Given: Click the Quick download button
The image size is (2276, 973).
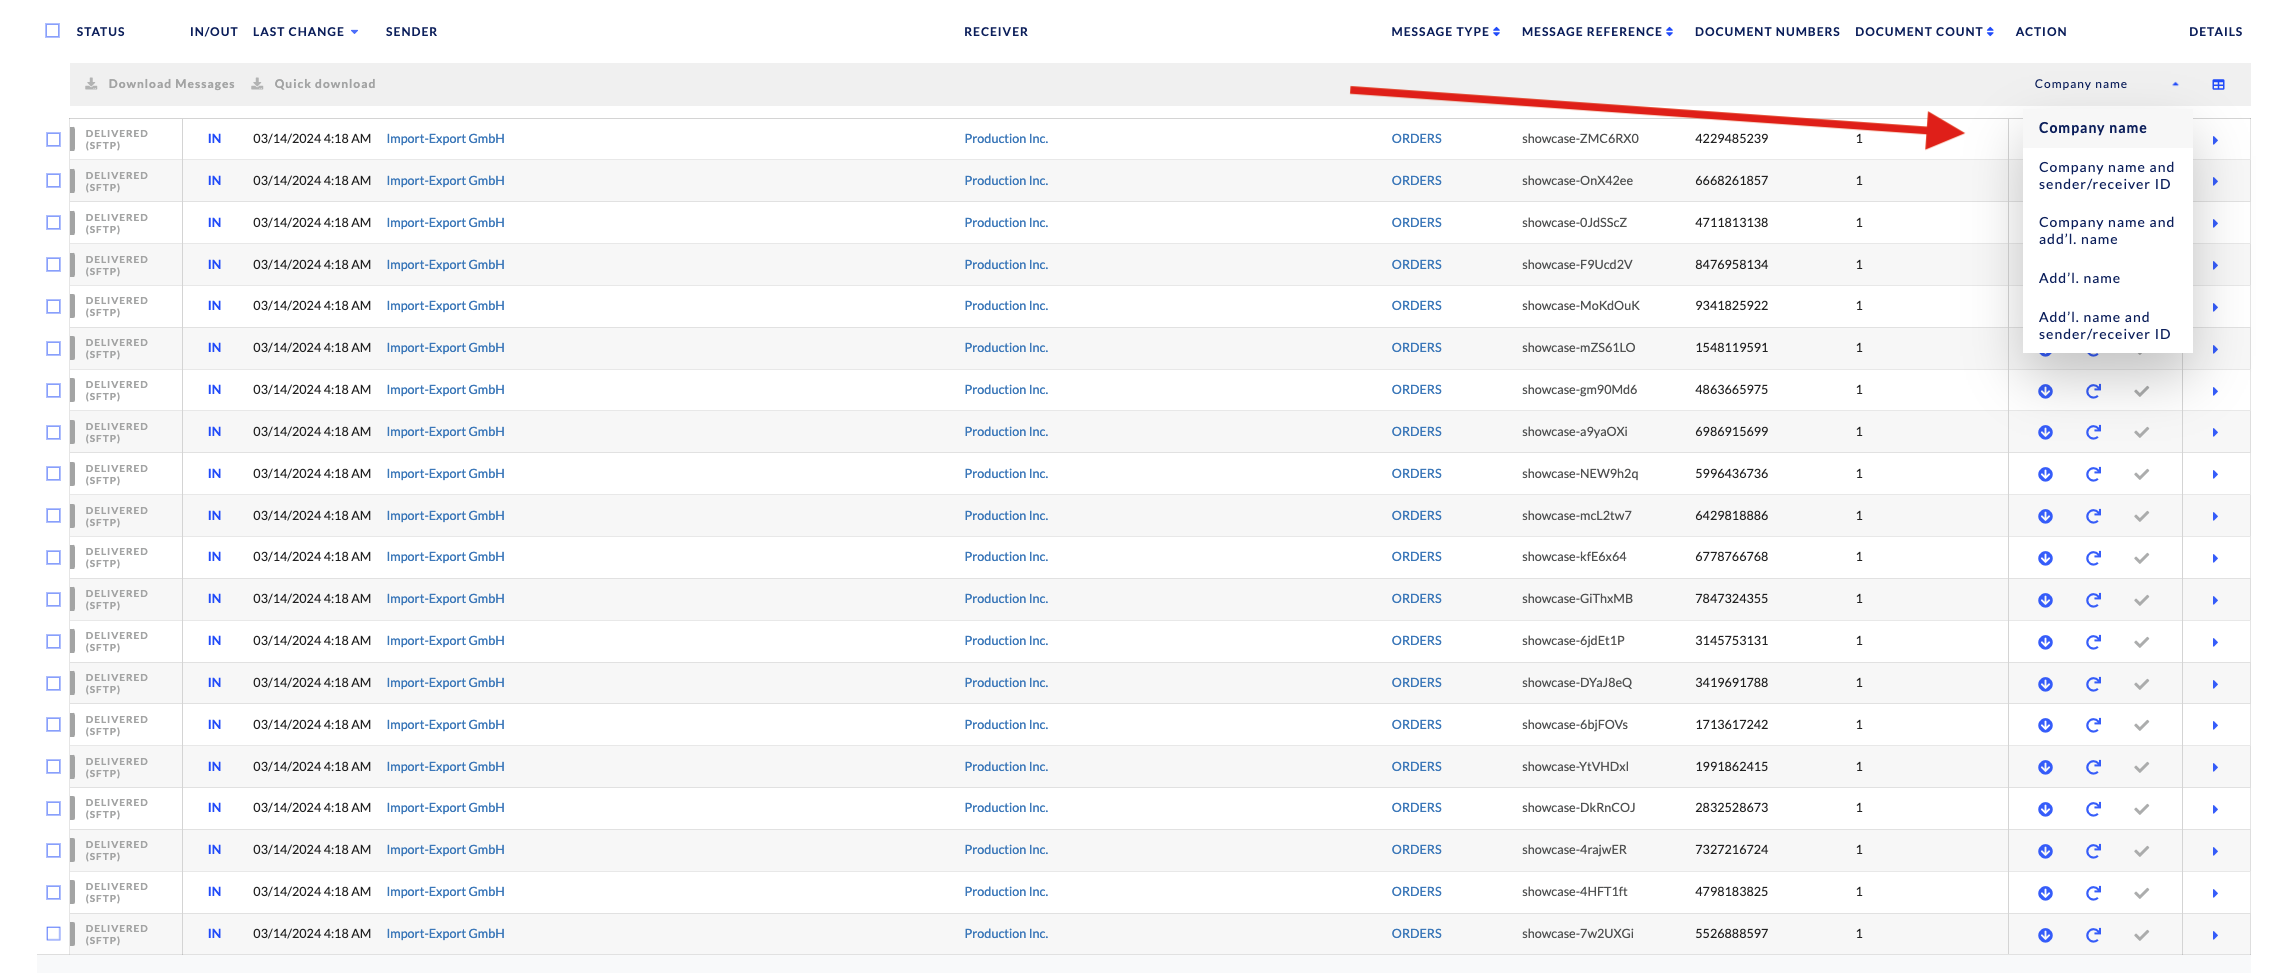Looking at the screenshot, I should (x=313, y=84).
